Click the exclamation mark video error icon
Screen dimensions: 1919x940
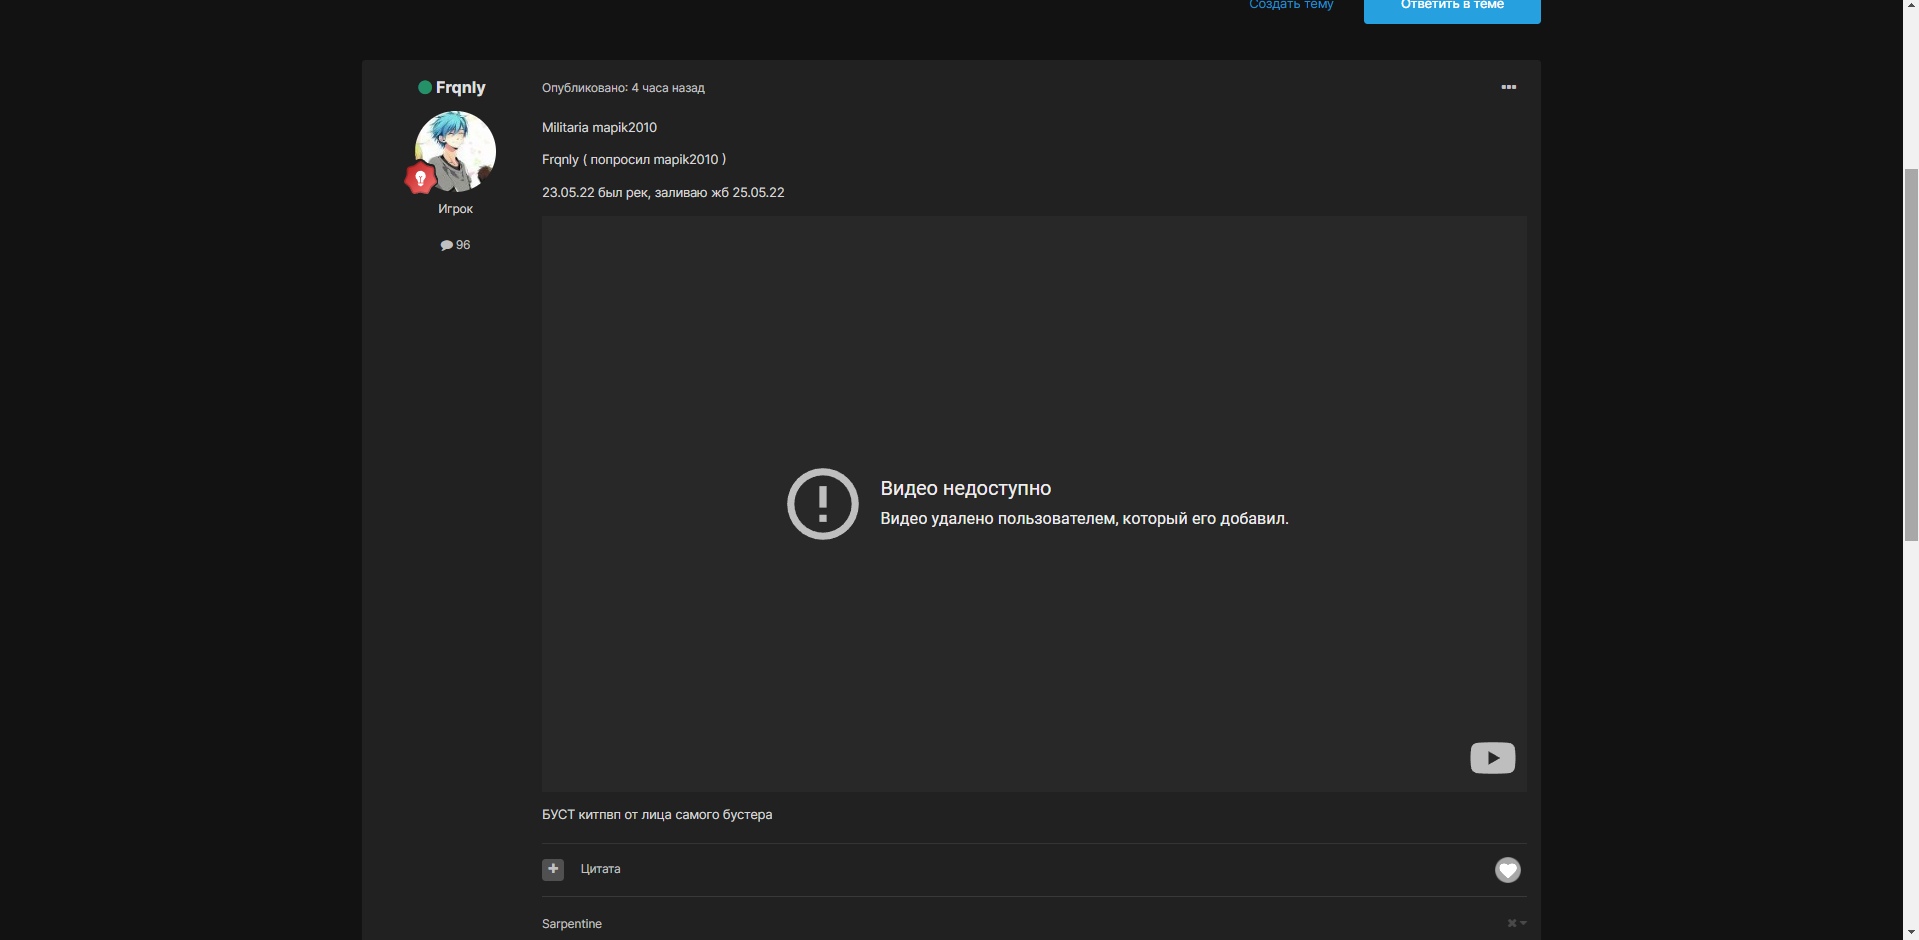[822, 504]
